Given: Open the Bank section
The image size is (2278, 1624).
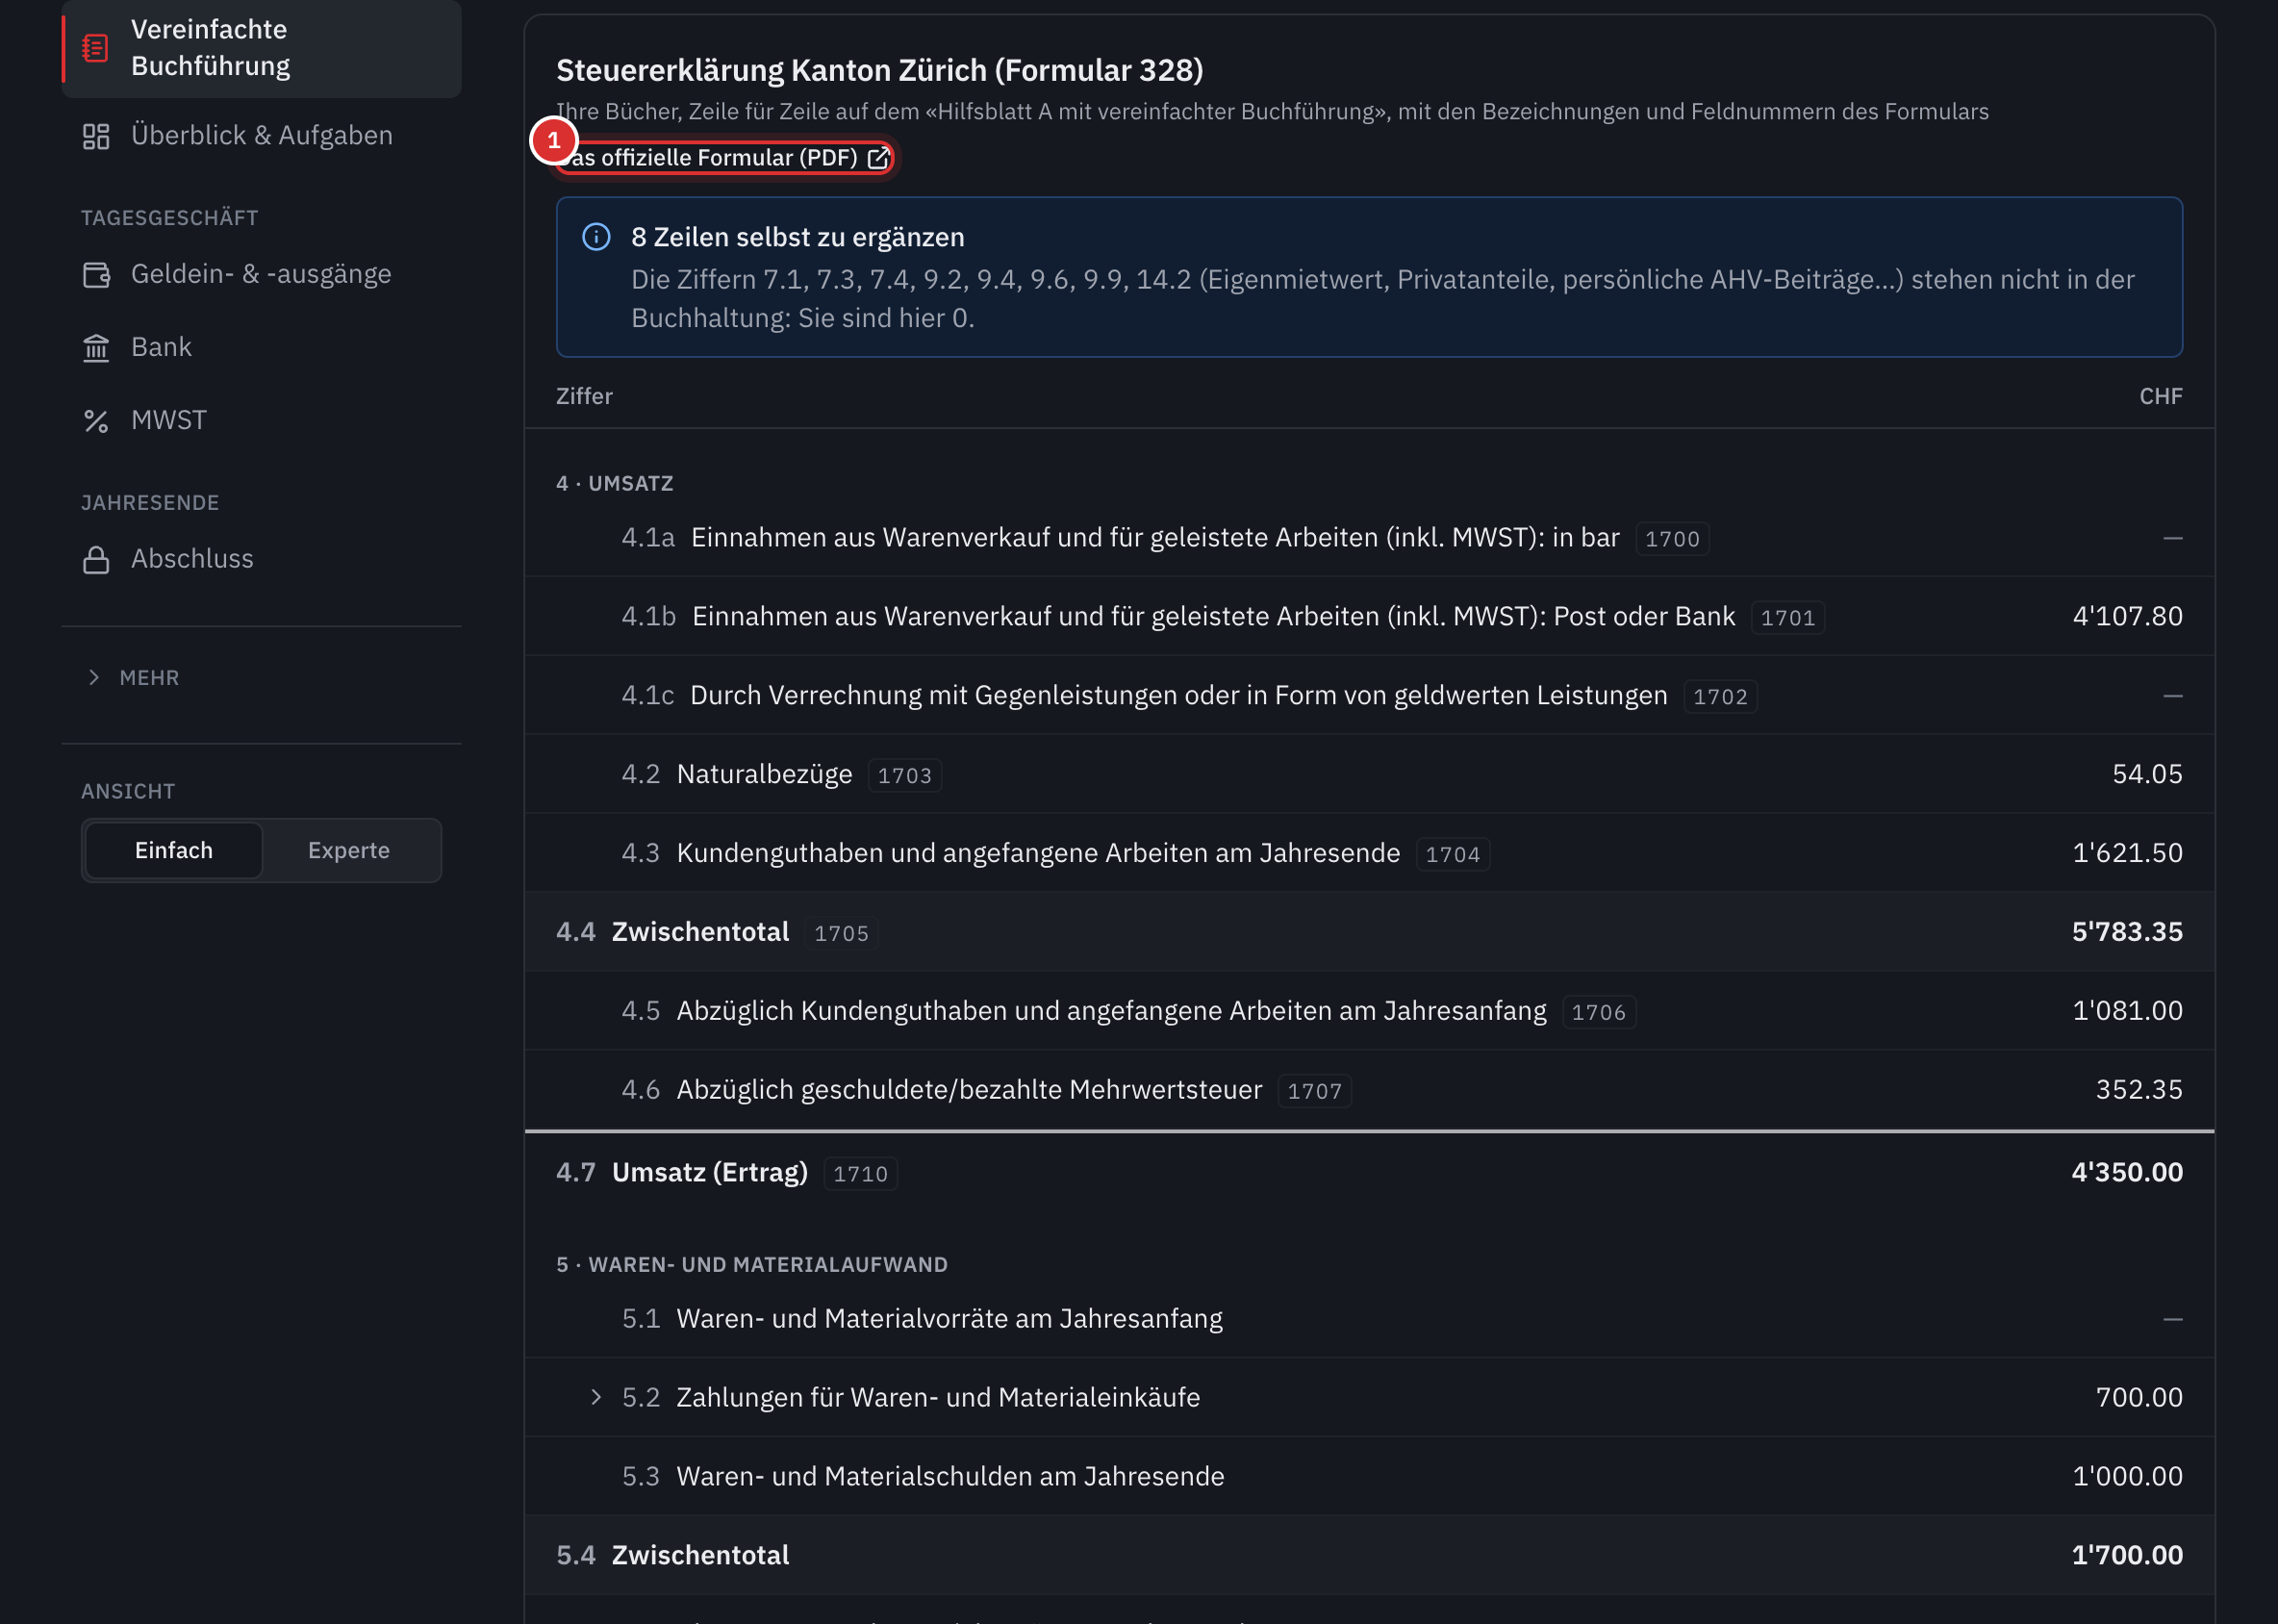Looking at the screenshot, I should coord(261,347).
